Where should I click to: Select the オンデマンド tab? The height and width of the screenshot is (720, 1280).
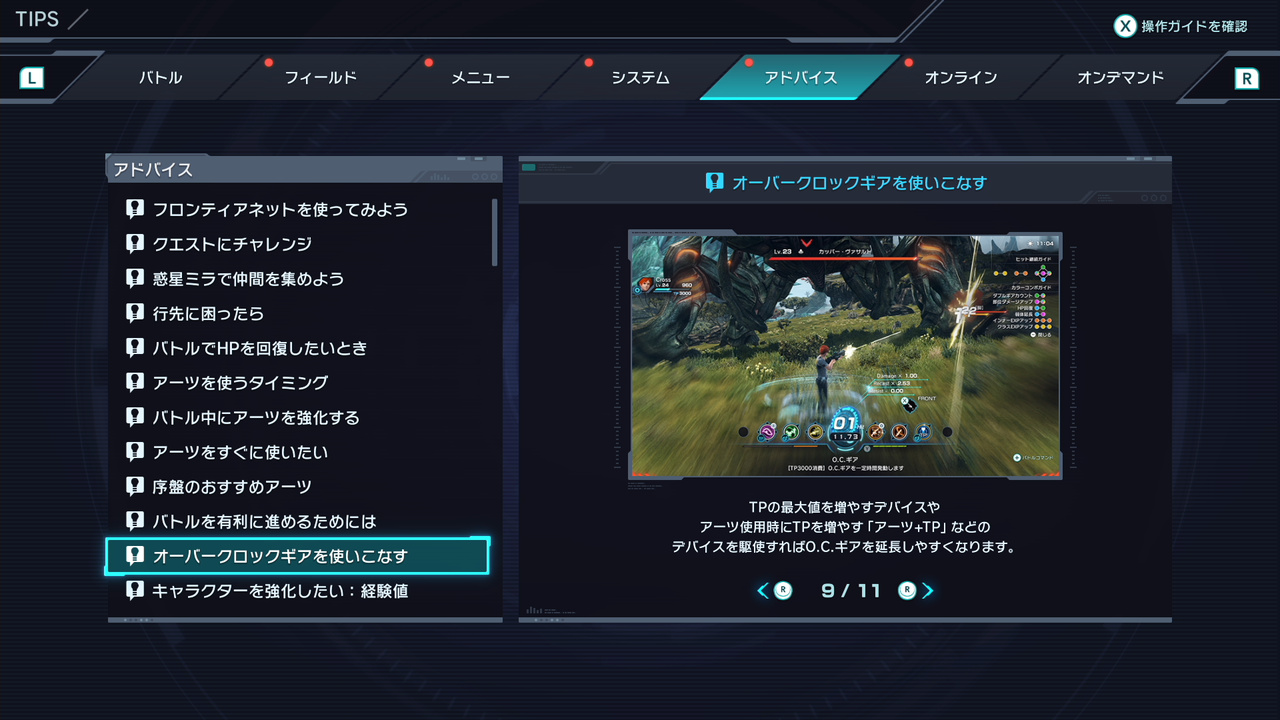(1120, 77)
